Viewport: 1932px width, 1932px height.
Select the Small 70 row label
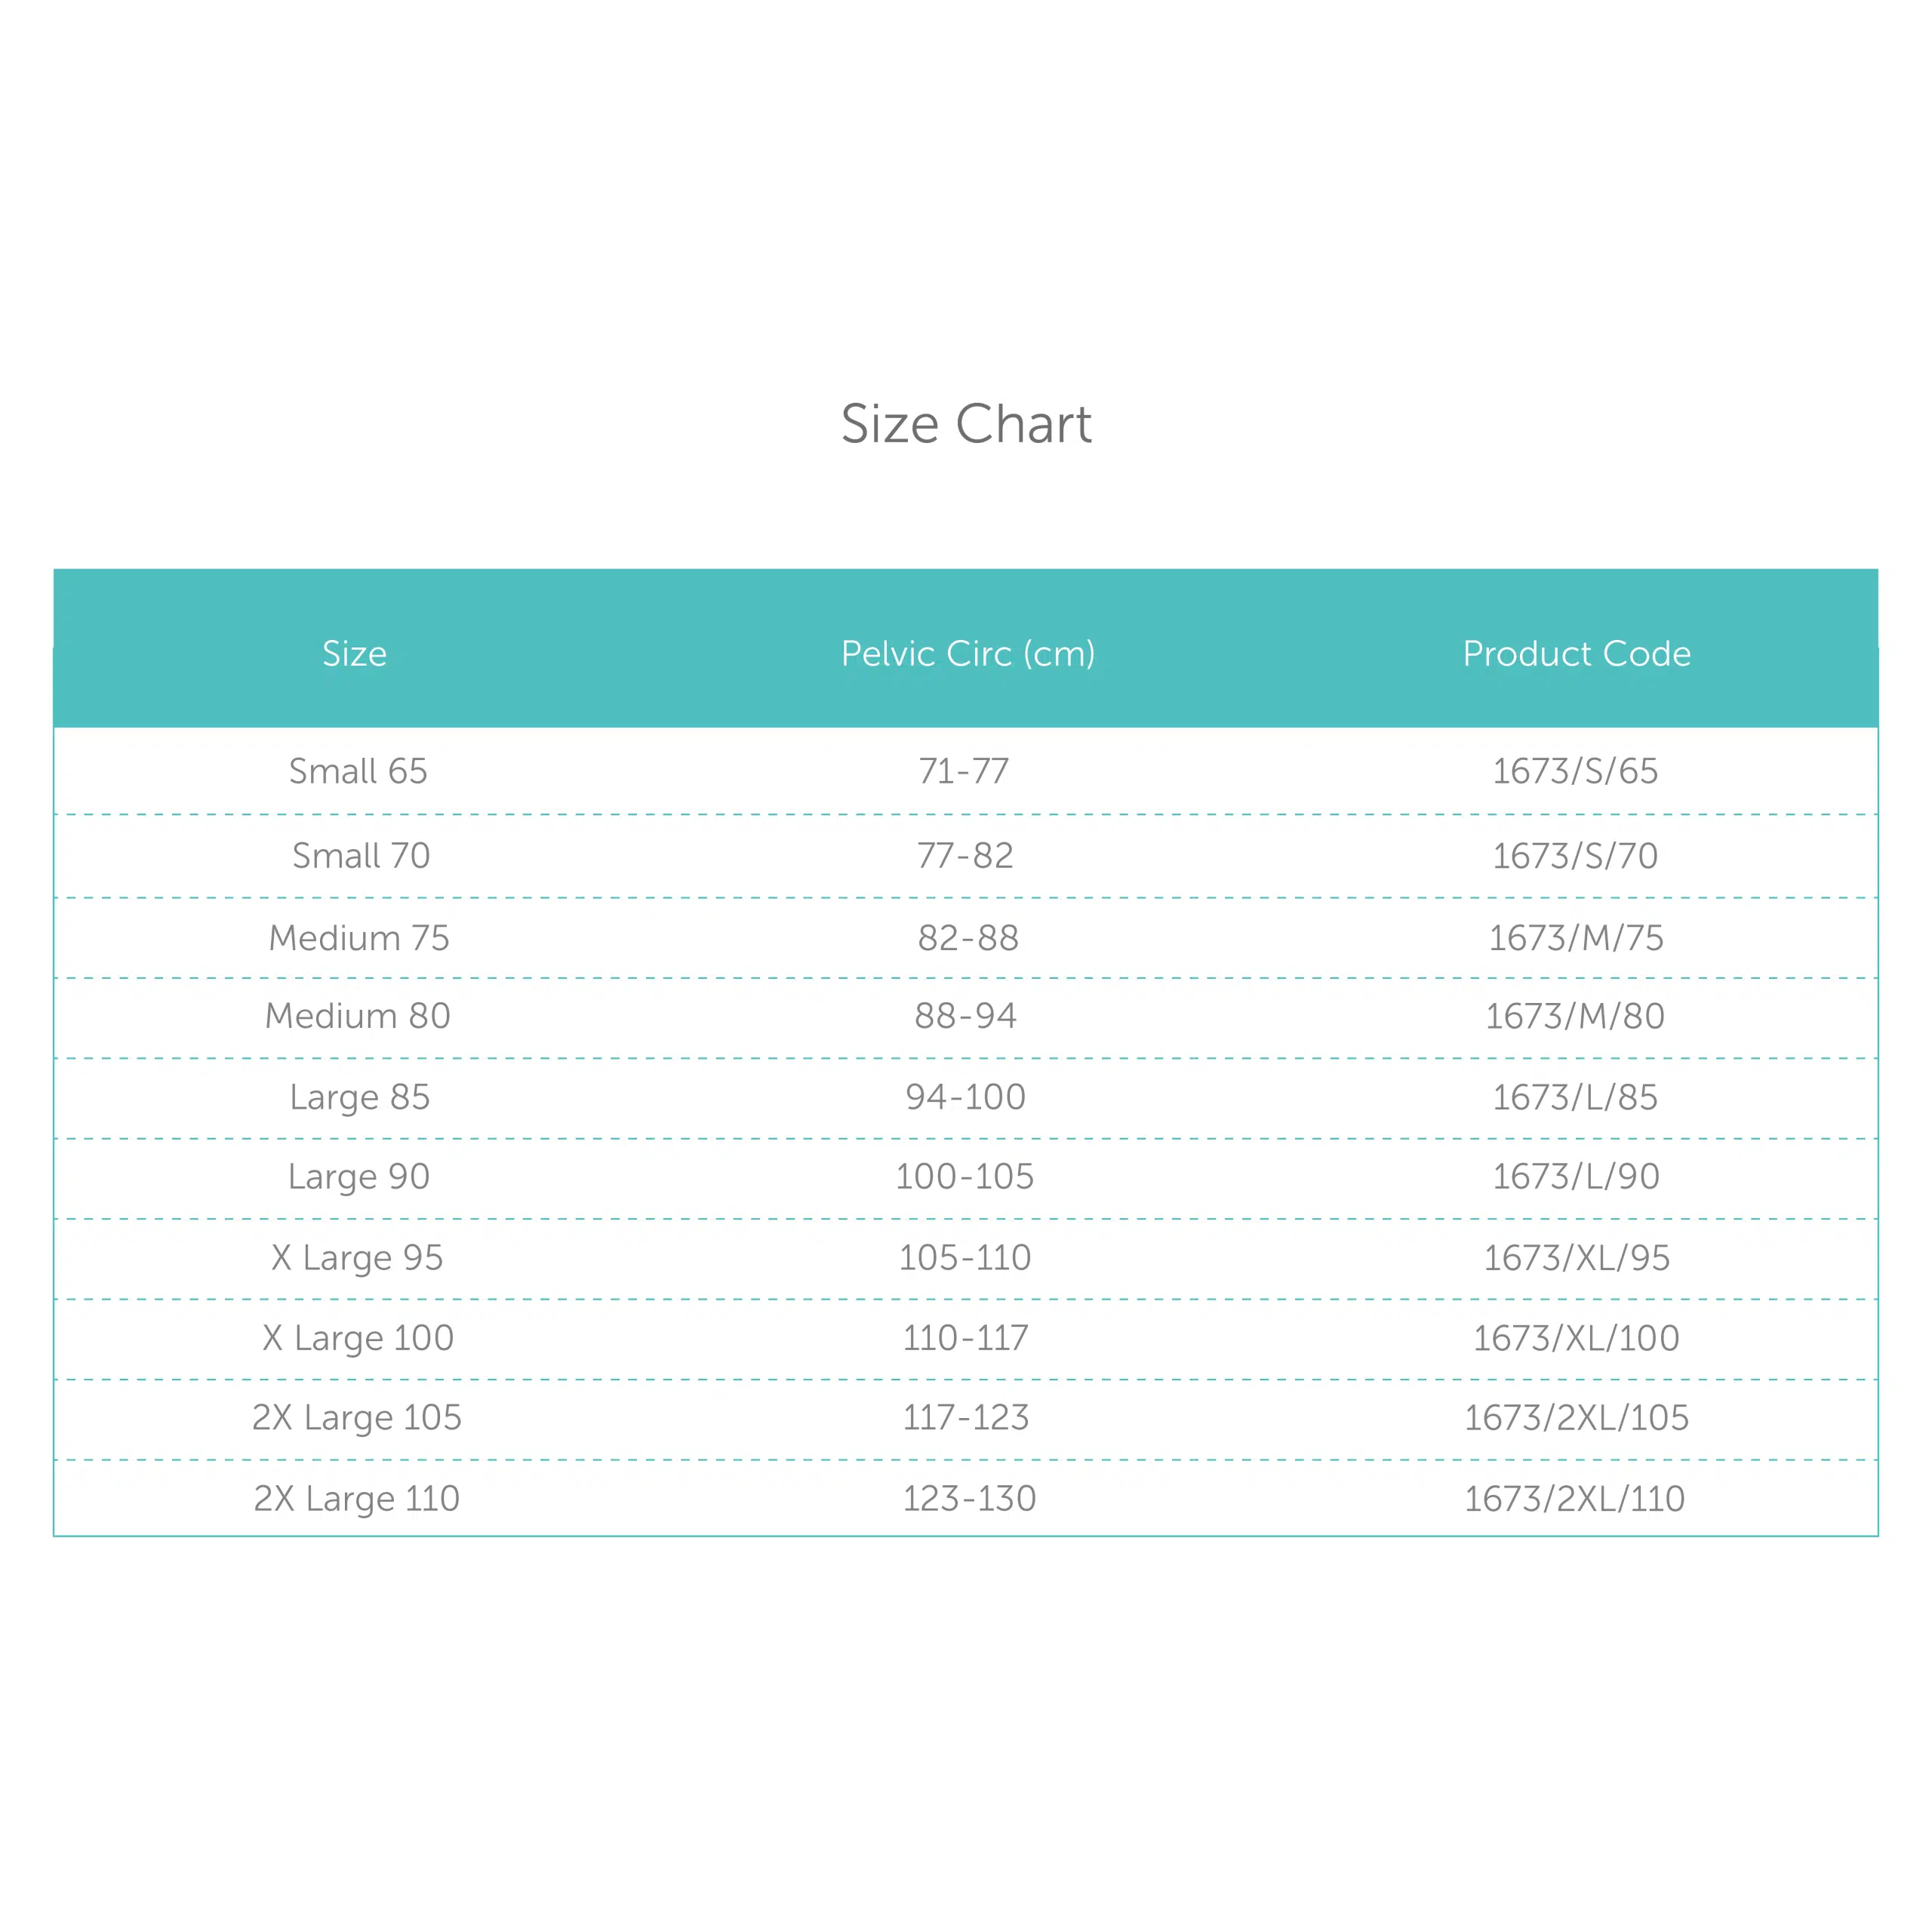[x=361, y=856]
